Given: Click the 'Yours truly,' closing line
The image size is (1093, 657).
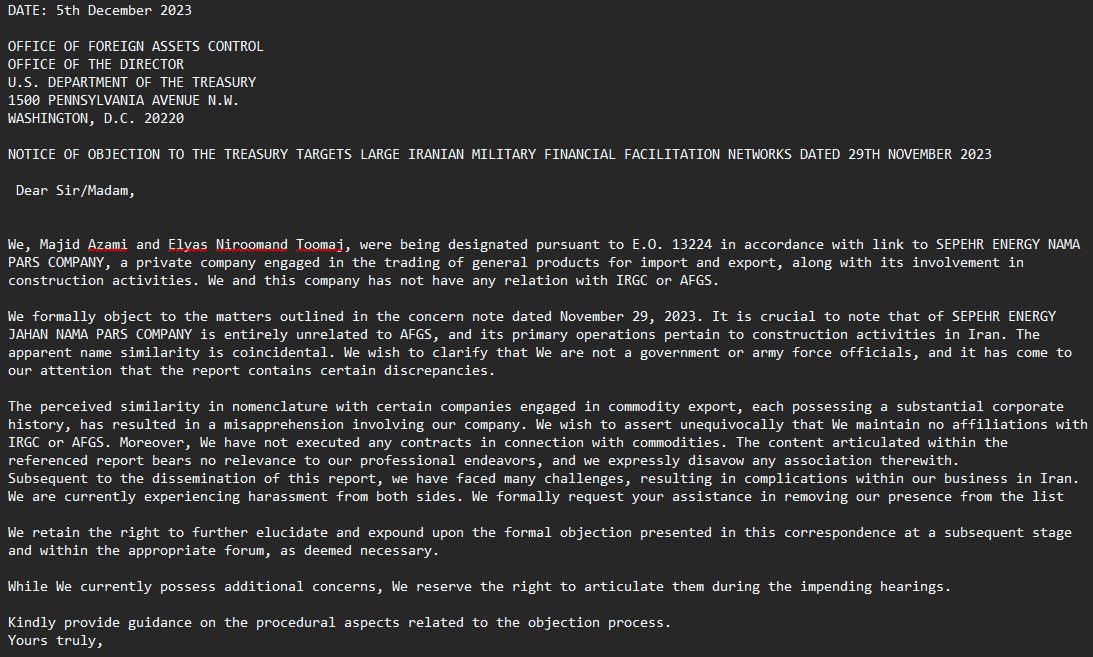Looking at the screenshot, I should pyautogui.click(x=55, y=641).
